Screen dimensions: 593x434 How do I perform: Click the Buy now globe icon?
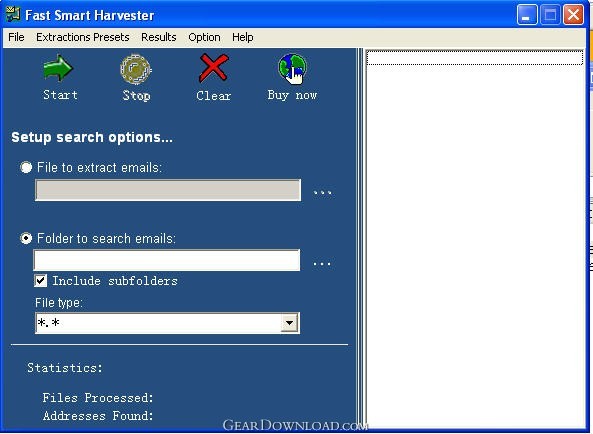[292, 69]
